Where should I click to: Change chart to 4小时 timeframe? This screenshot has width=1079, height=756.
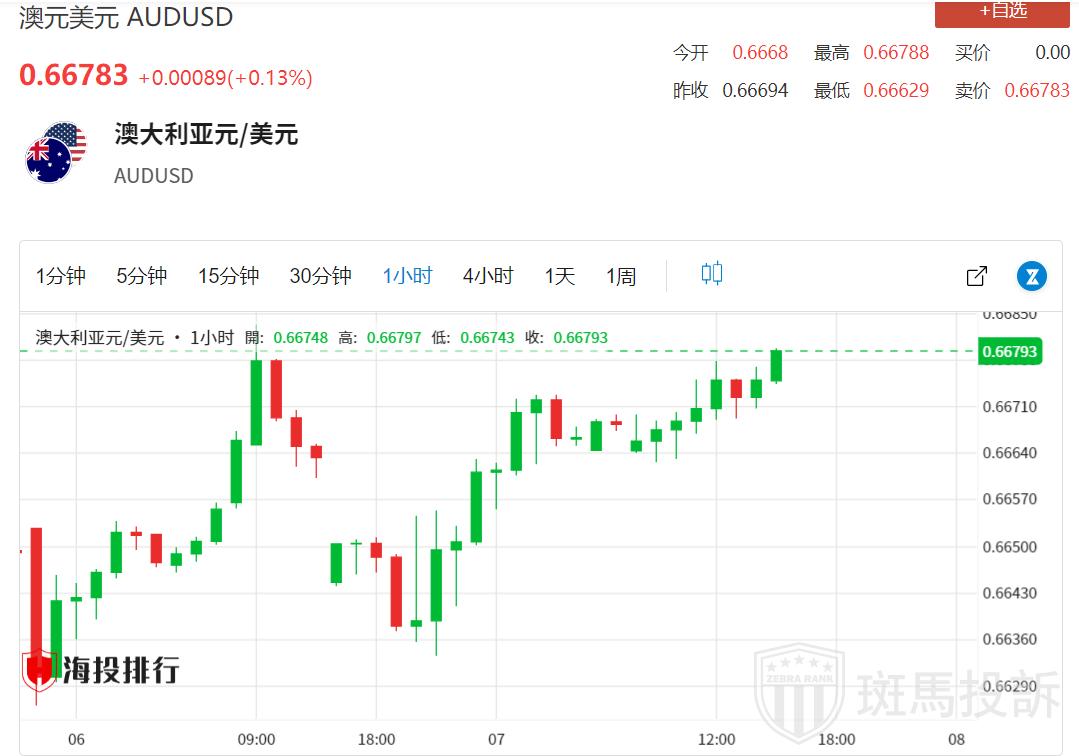tap(487, 276)
